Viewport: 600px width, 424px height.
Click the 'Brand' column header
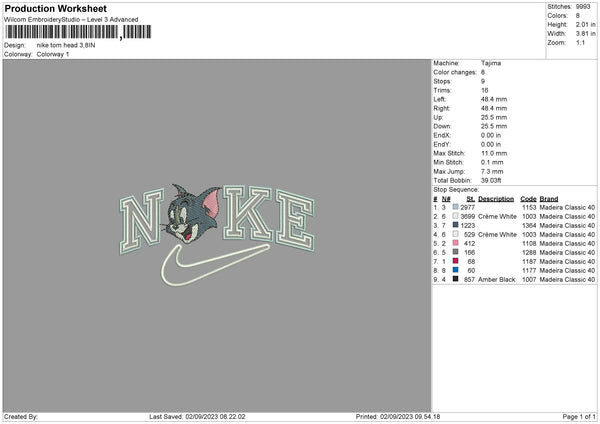click(549, 199)
